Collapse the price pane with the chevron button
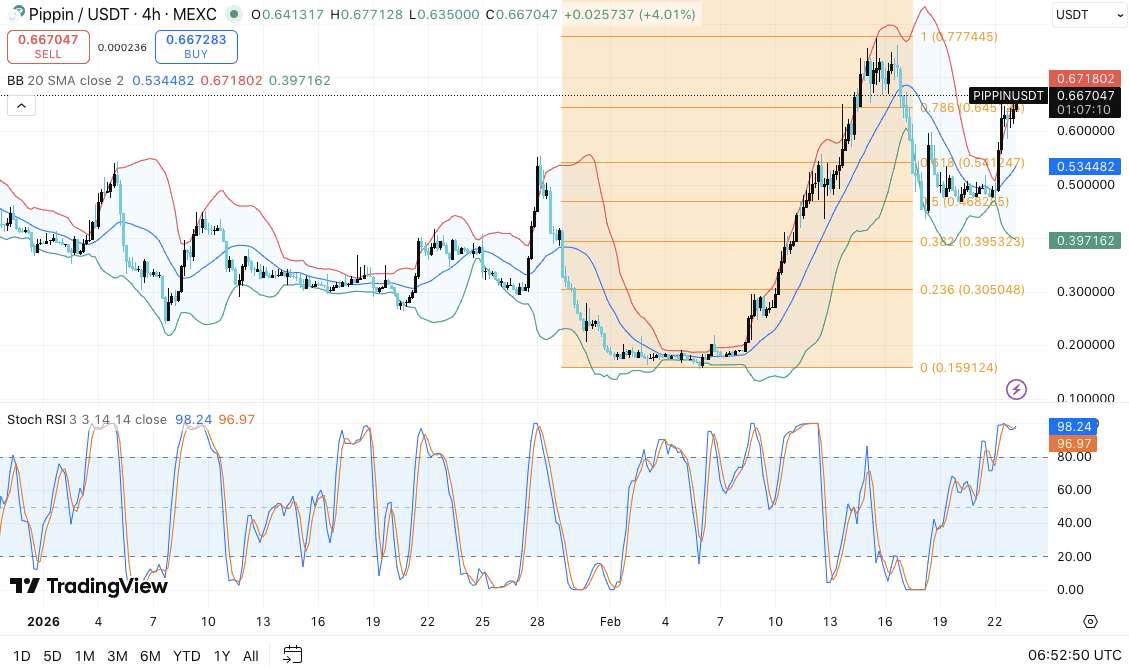This screenshot has height=670, width=1129. coord(21,104)
